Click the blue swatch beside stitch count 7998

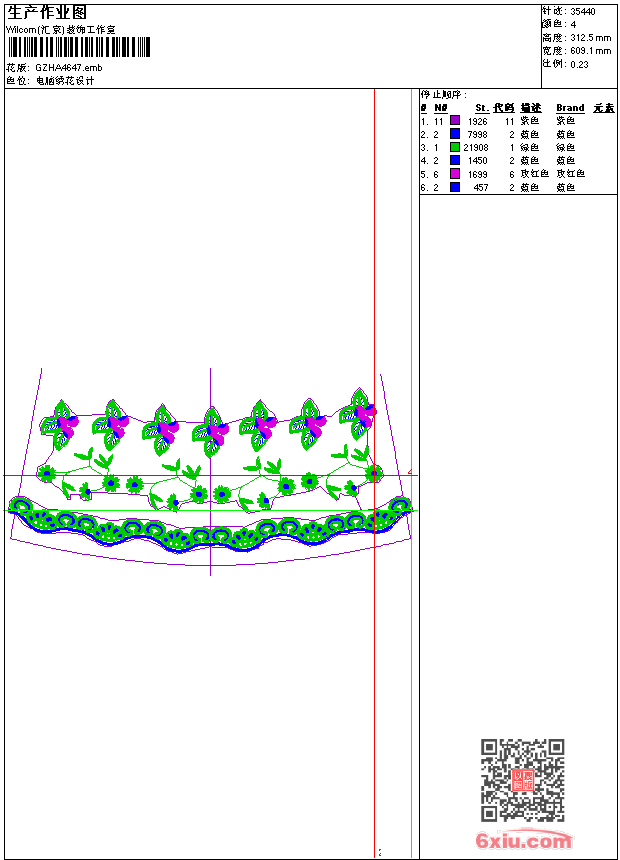pyautogui.click(x=455, y=134)
